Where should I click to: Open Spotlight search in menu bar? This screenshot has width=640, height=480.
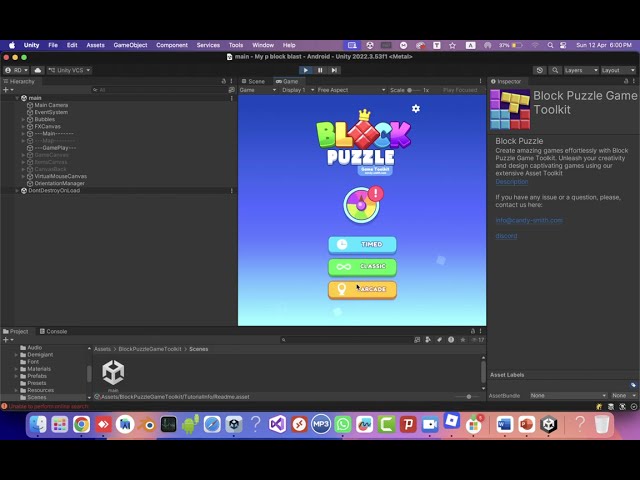(550, 45)
